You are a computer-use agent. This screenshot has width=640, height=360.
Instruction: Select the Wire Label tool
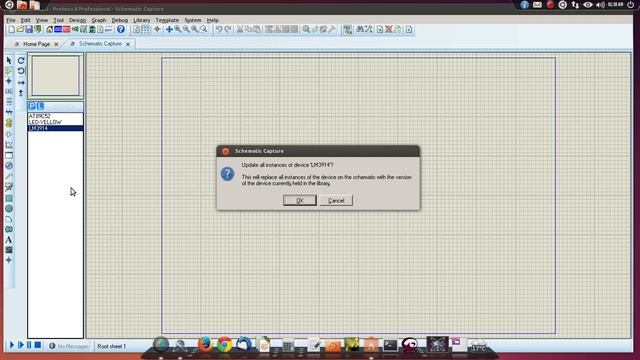click(9, 91)
